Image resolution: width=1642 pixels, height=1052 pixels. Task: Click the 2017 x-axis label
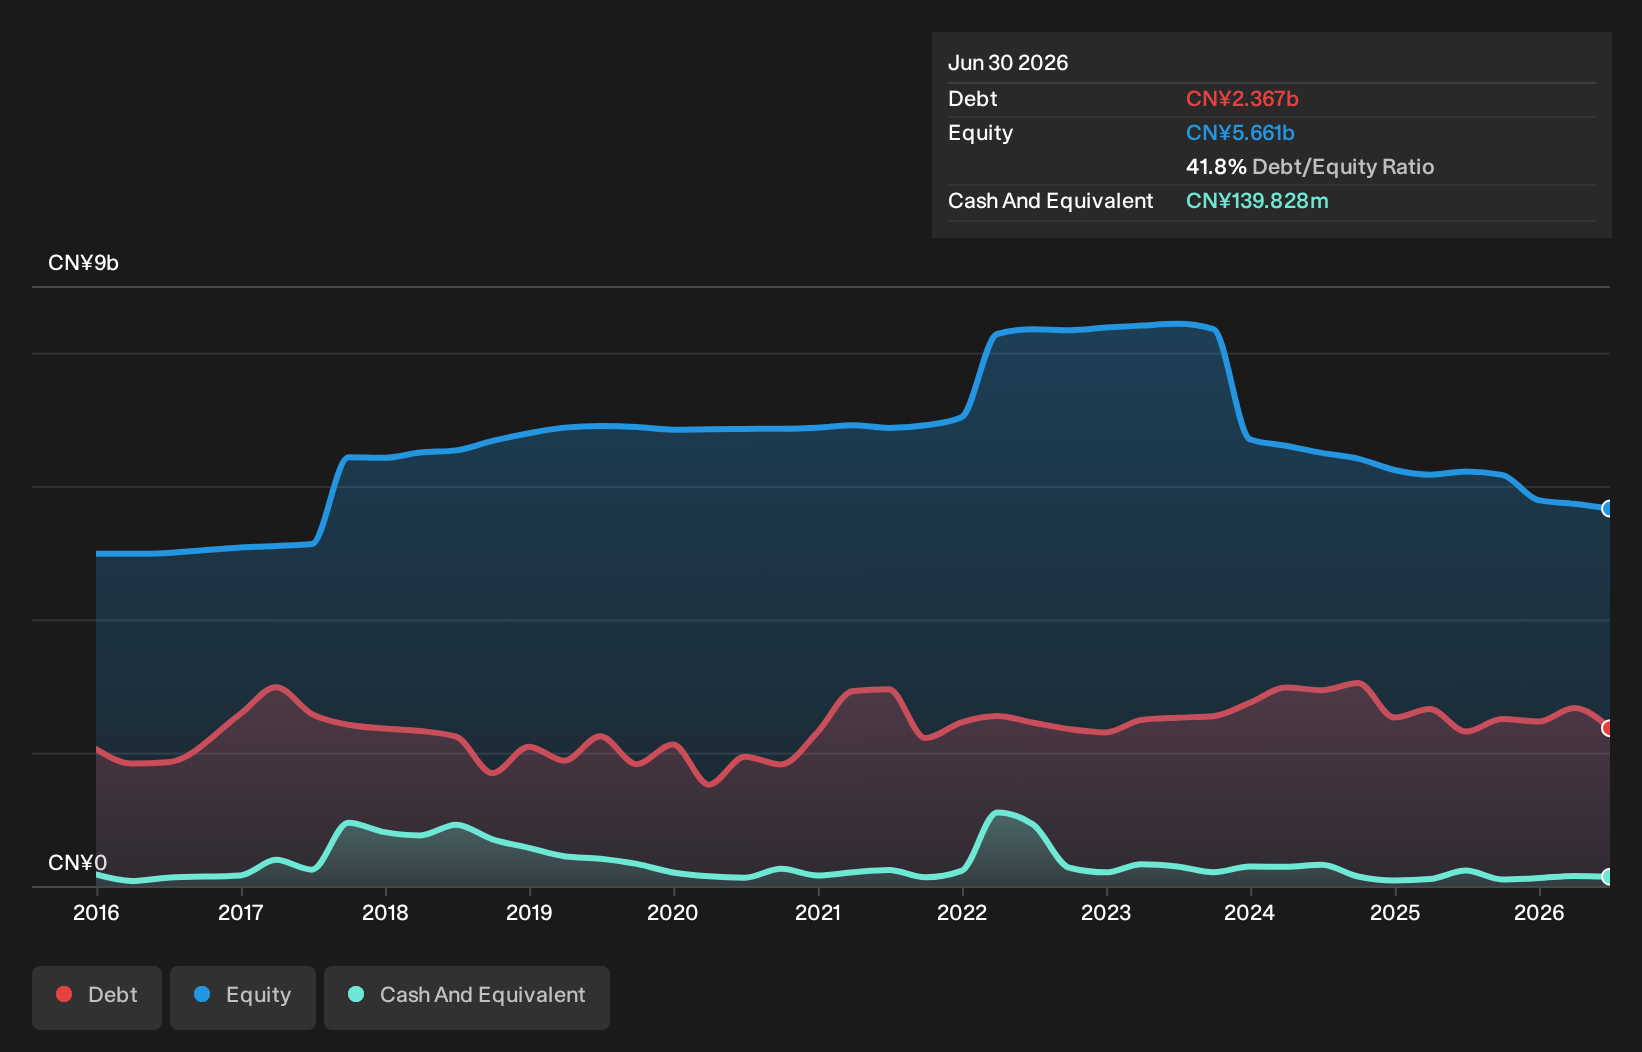pos(241,912)
